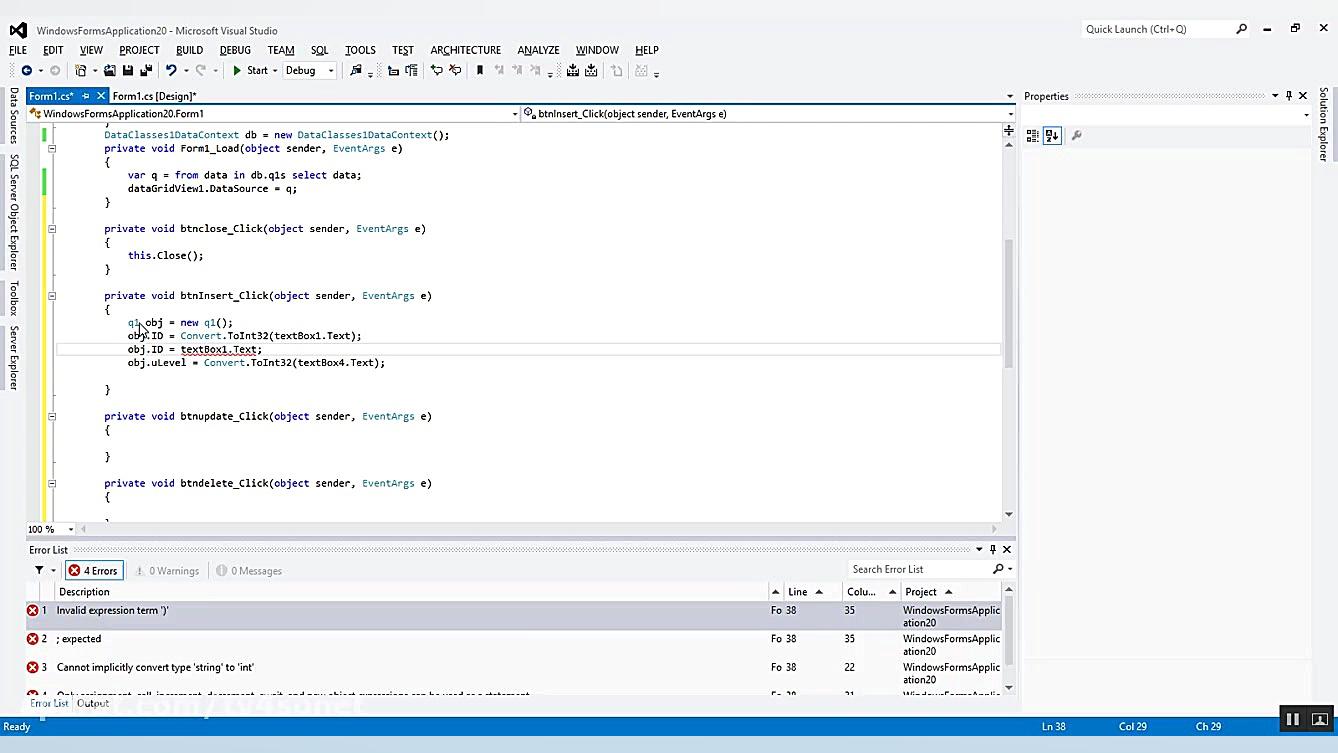Click the Save All toolbar icon
Image resolution: width=1338 pixels, height=753 pixels.
point(145,71)
